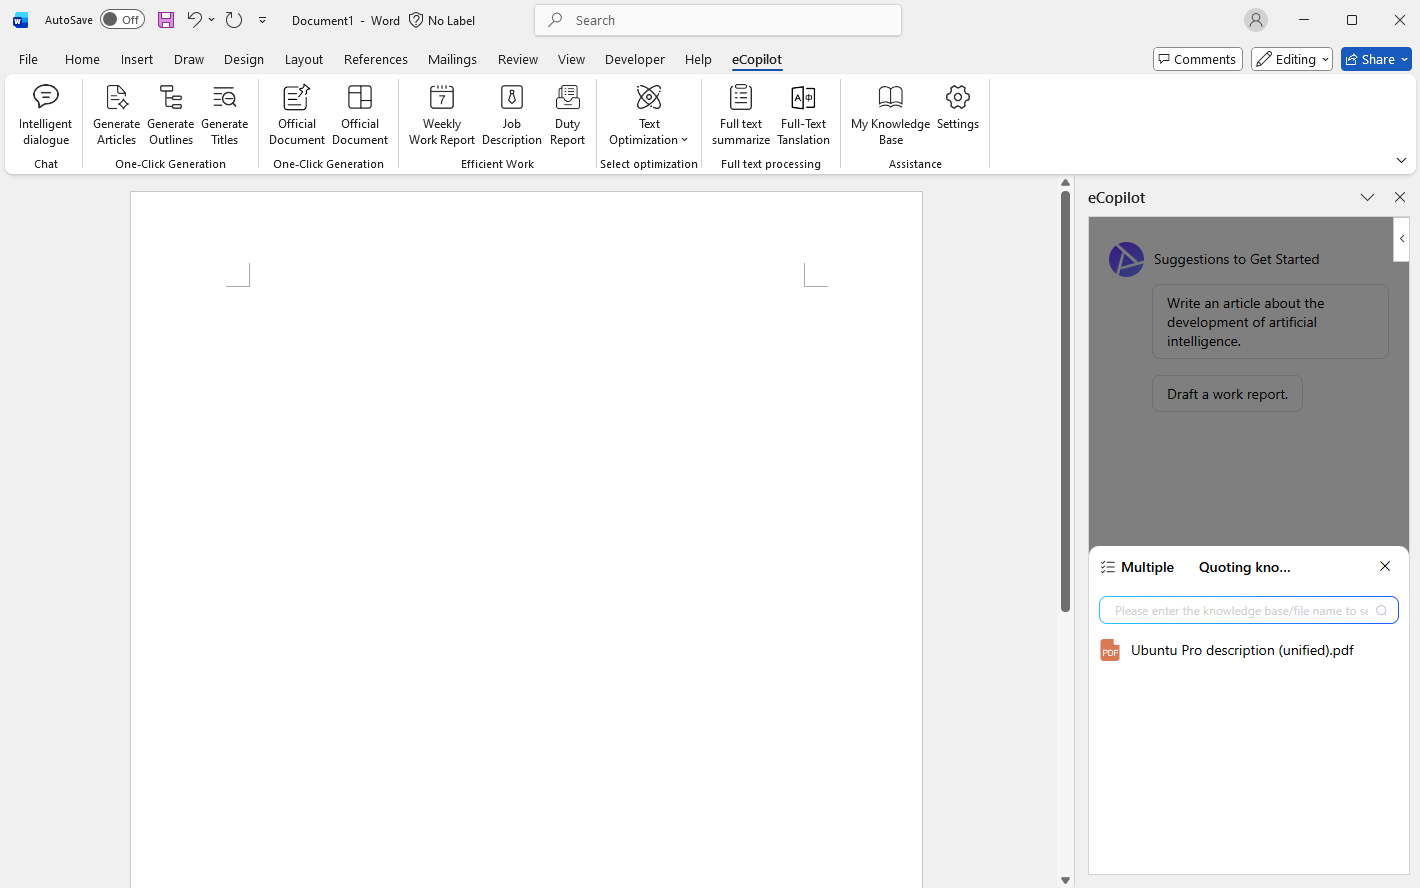Screen dimensions: 1420x888
Task: Open eCopilot pane options dropdown
Action: 1367,198
